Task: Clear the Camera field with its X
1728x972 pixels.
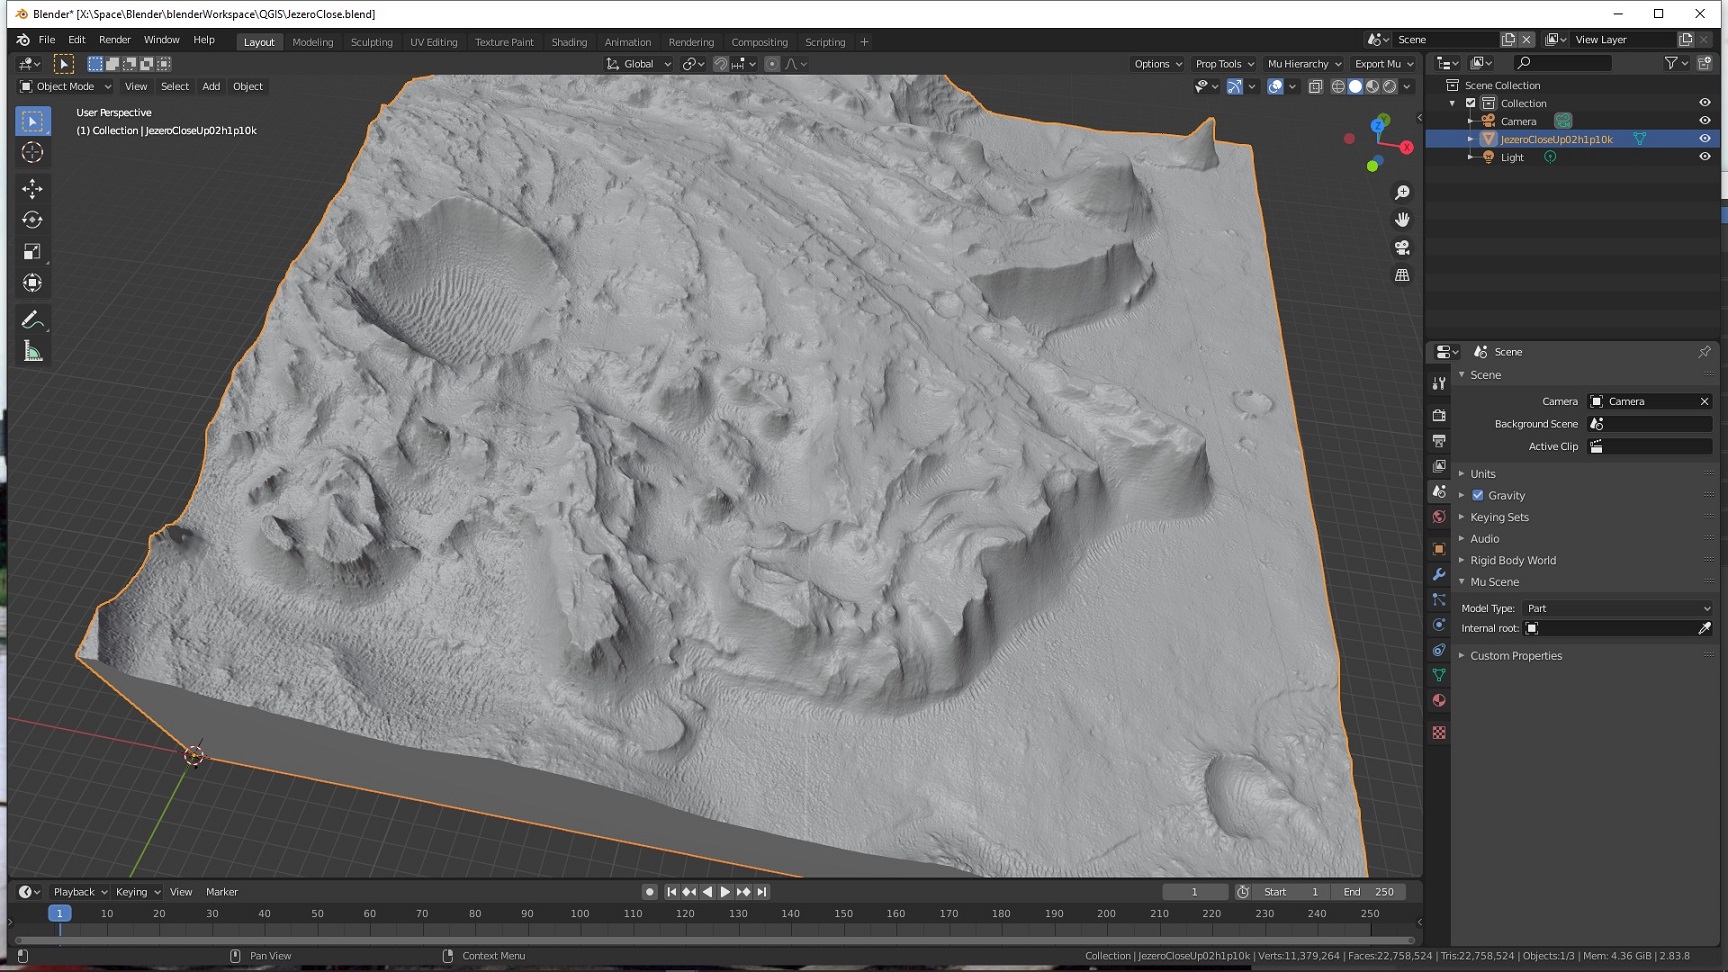Action: click(1704, 401)
